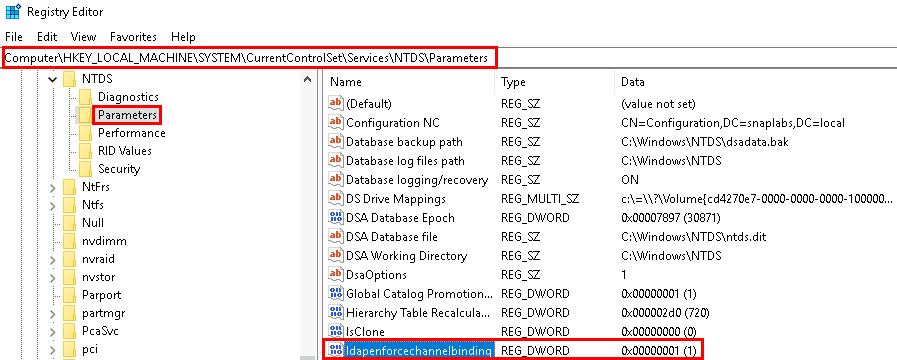Click the data 'C:\Windows\NTDS\ntds.dit'

pos(693,236)
